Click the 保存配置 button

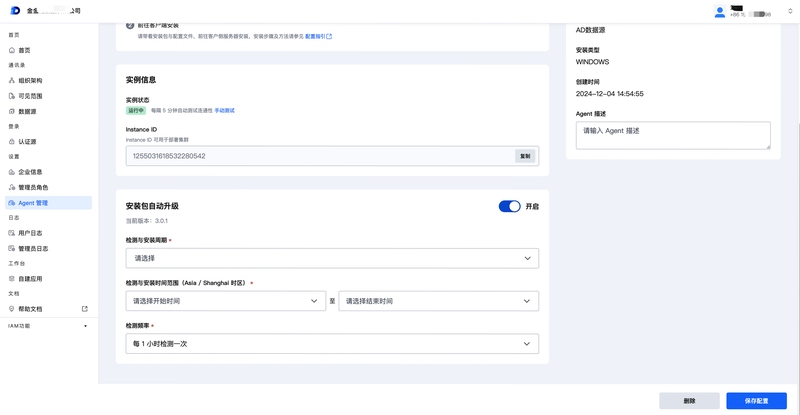[756, 401]
